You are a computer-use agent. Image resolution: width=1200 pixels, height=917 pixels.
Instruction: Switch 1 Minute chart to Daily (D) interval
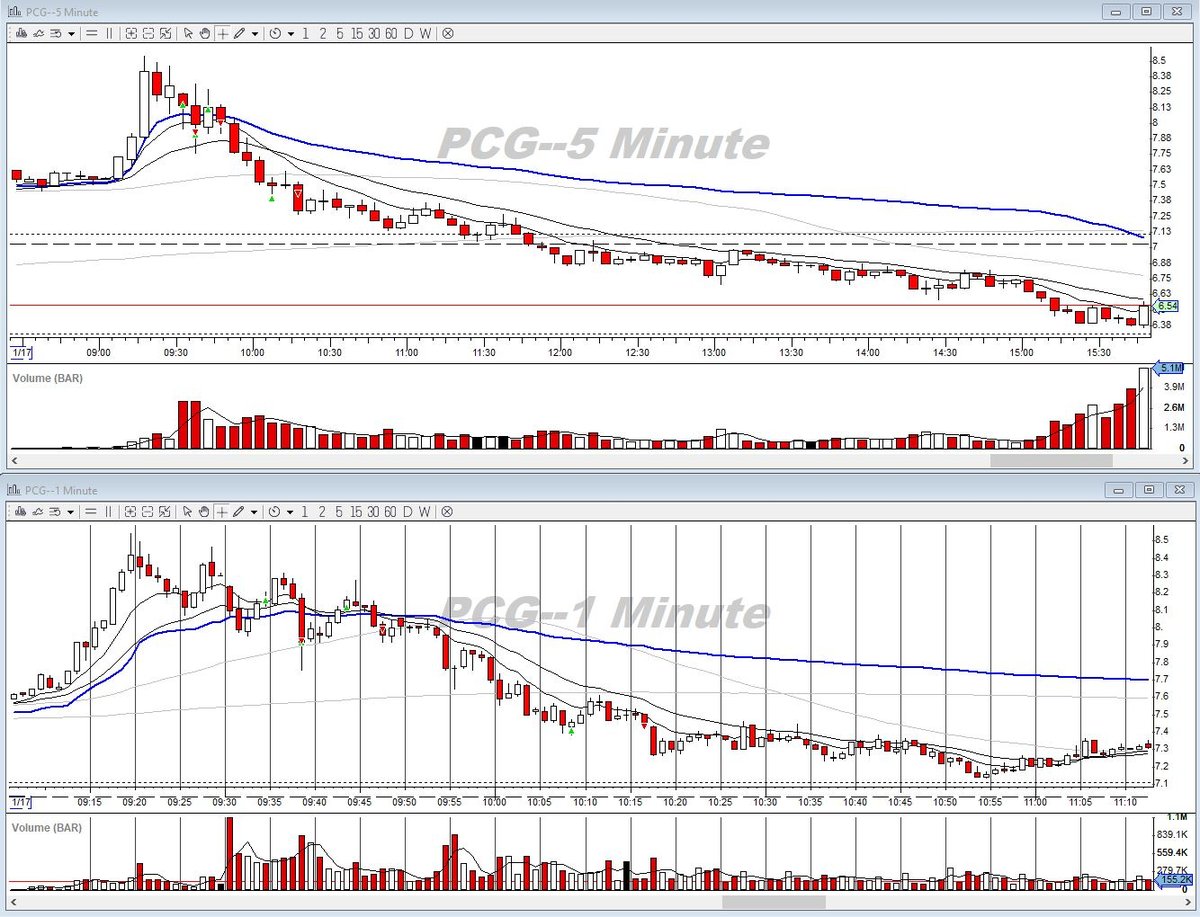click(x=408, y=511)
